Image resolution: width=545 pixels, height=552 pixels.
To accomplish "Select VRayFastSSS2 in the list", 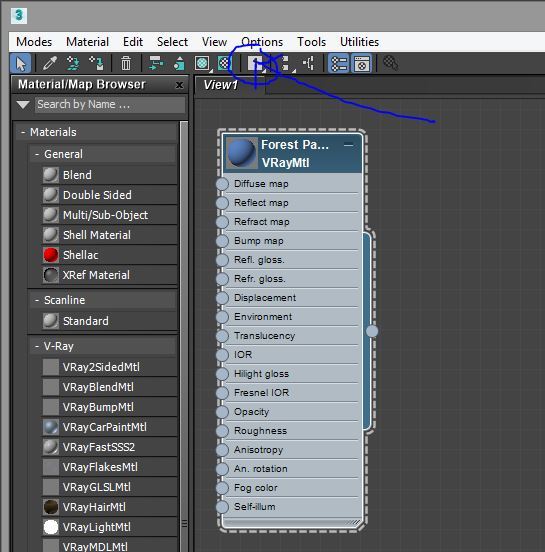I will (109, 447).
